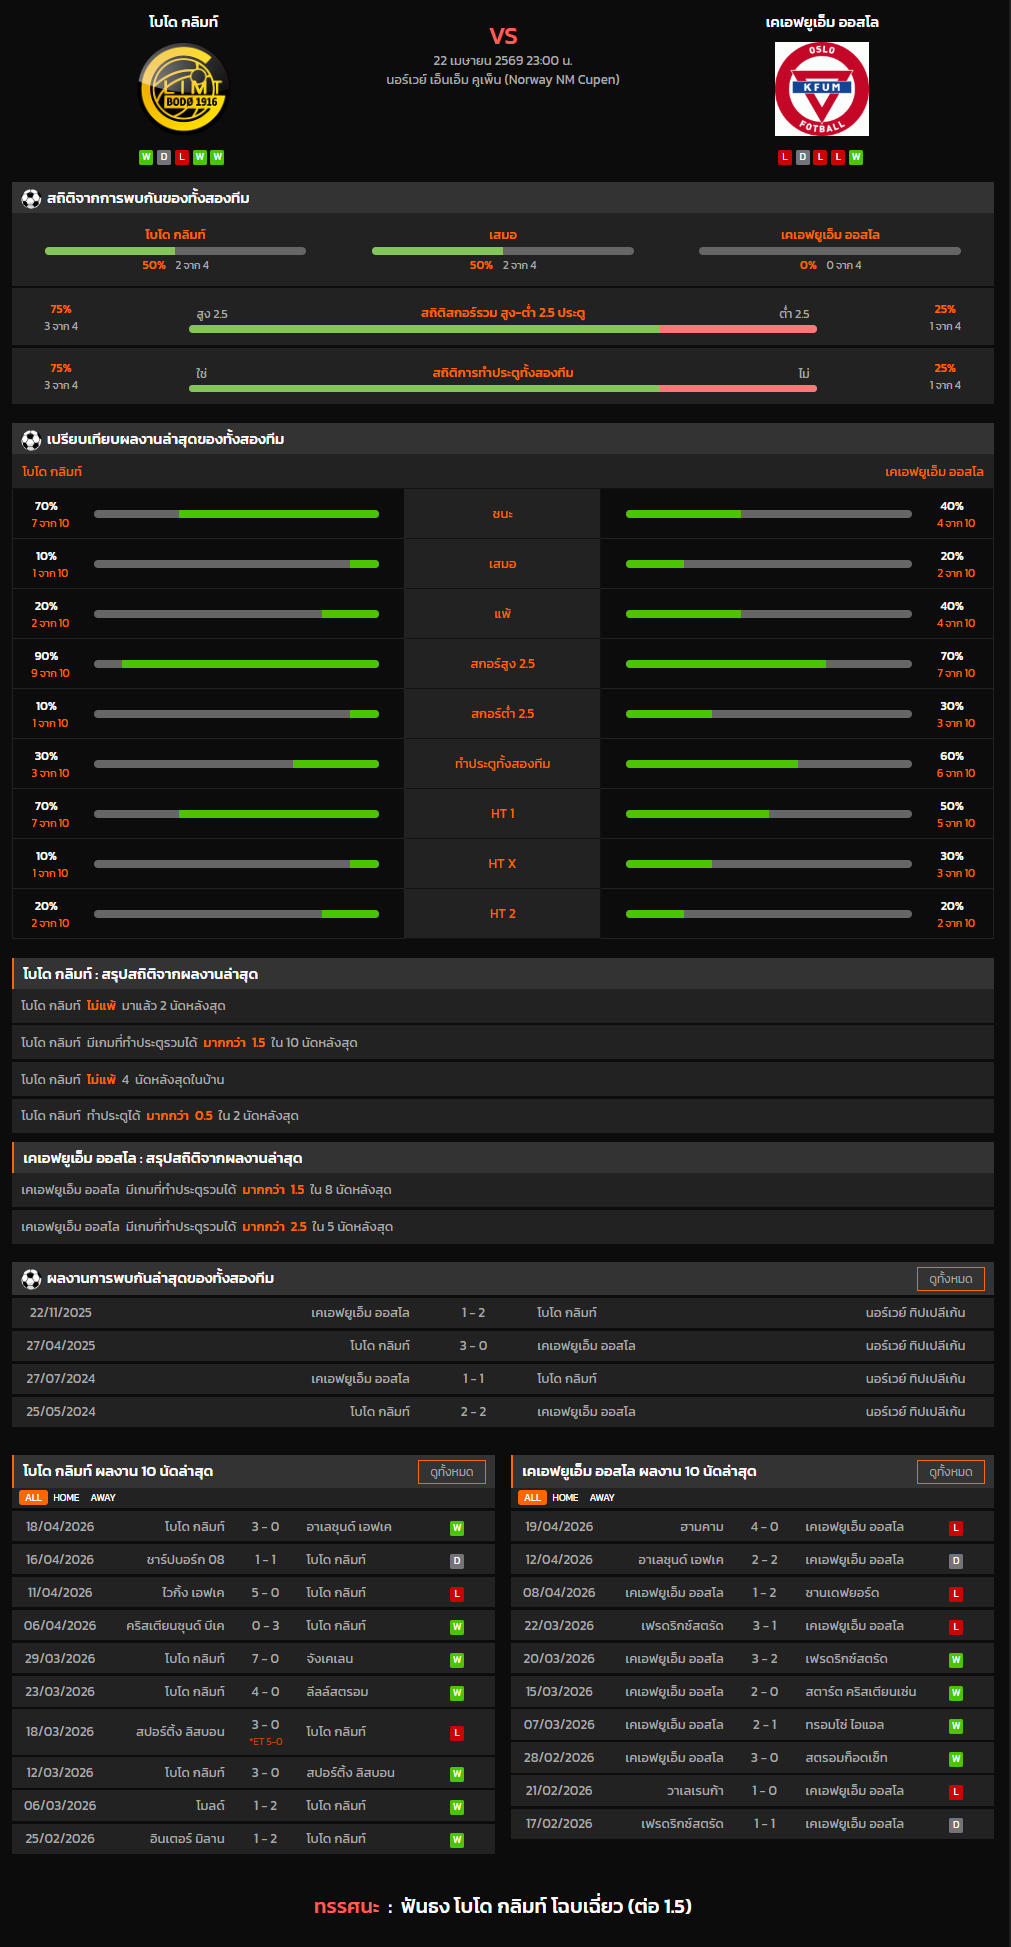1011x1947 pixels.
Task: Switch to AWAY tab in Bodo/Glimt results
Action: pos(103,1498)
